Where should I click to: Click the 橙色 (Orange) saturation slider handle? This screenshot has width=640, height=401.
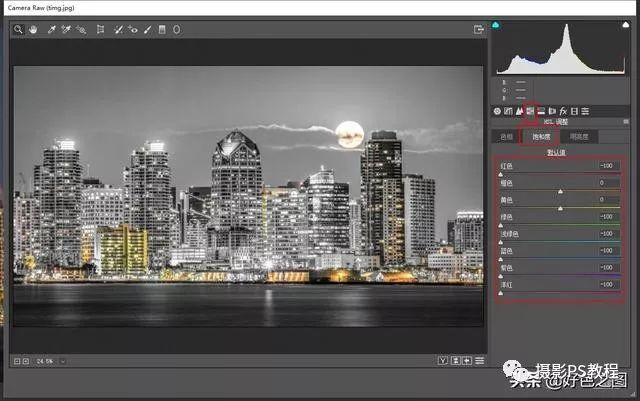click(560, 190)
